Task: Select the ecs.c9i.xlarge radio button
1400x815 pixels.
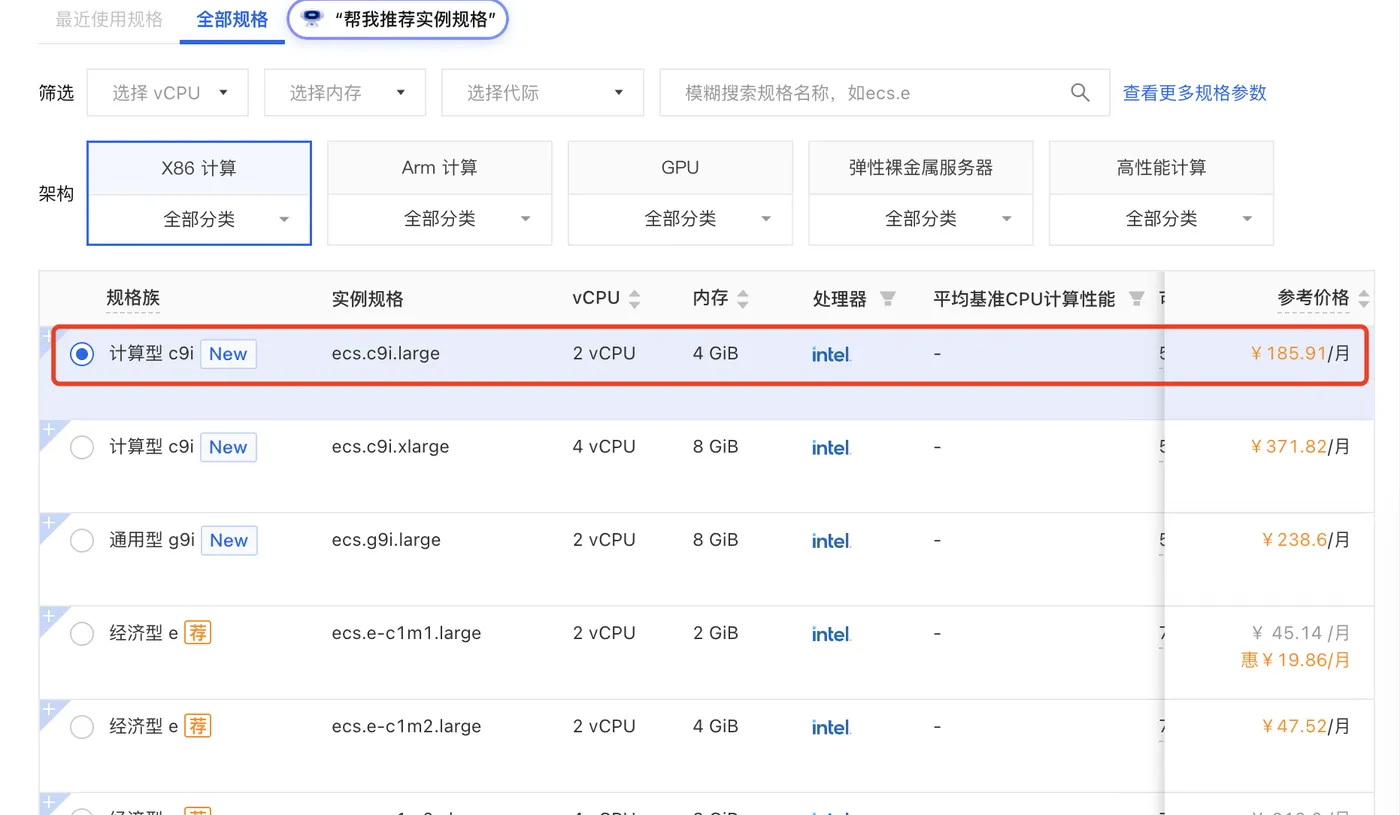Action: 82,447
